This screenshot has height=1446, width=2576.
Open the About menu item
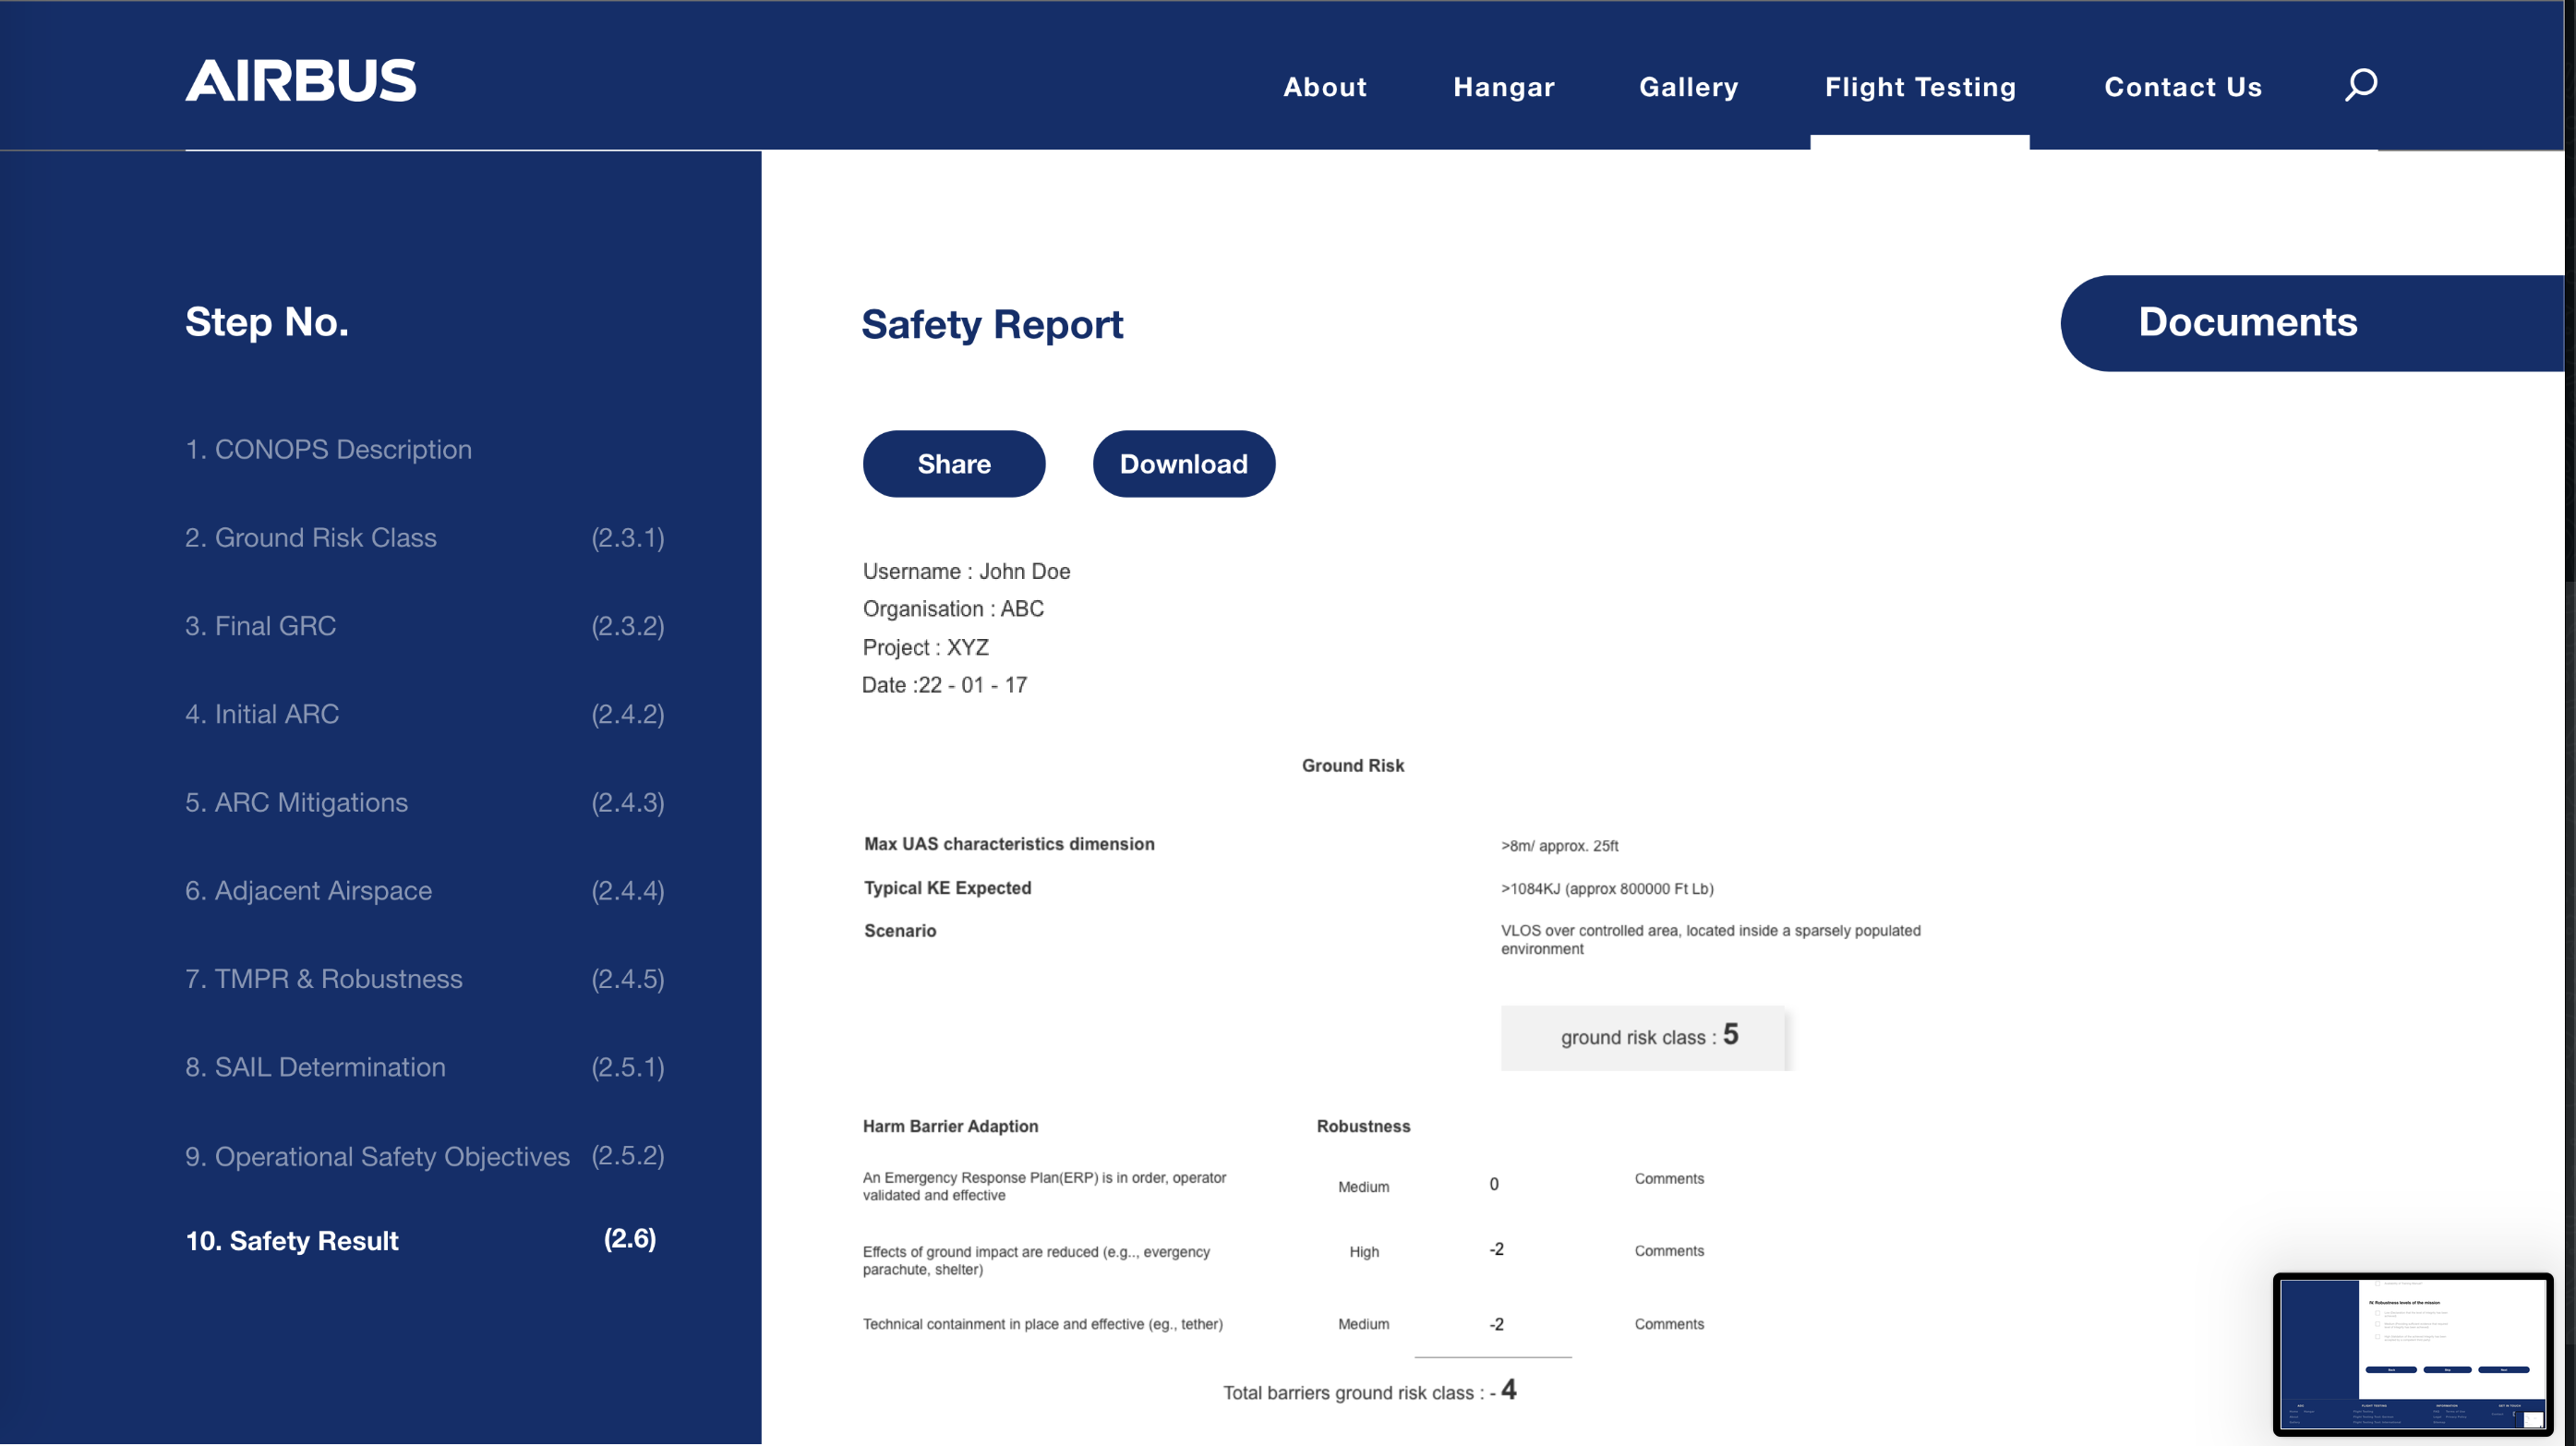(1324, 87)
